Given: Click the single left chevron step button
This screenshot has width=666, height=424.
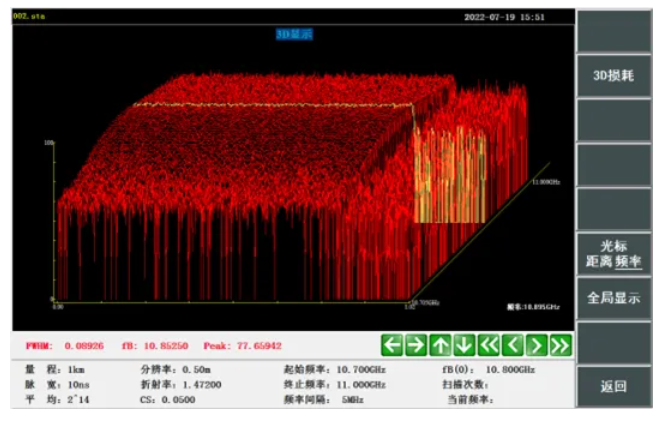Looking at the screenshot, I should coord(513,346).
